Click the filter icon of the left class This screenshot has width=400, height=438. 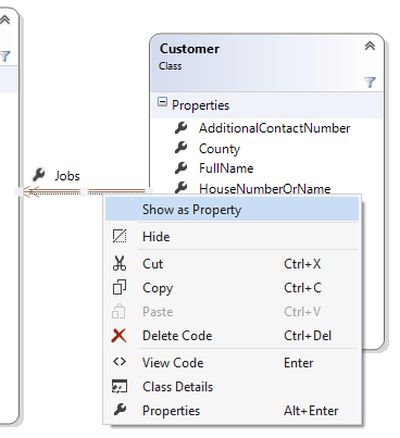tap(5, 56)
